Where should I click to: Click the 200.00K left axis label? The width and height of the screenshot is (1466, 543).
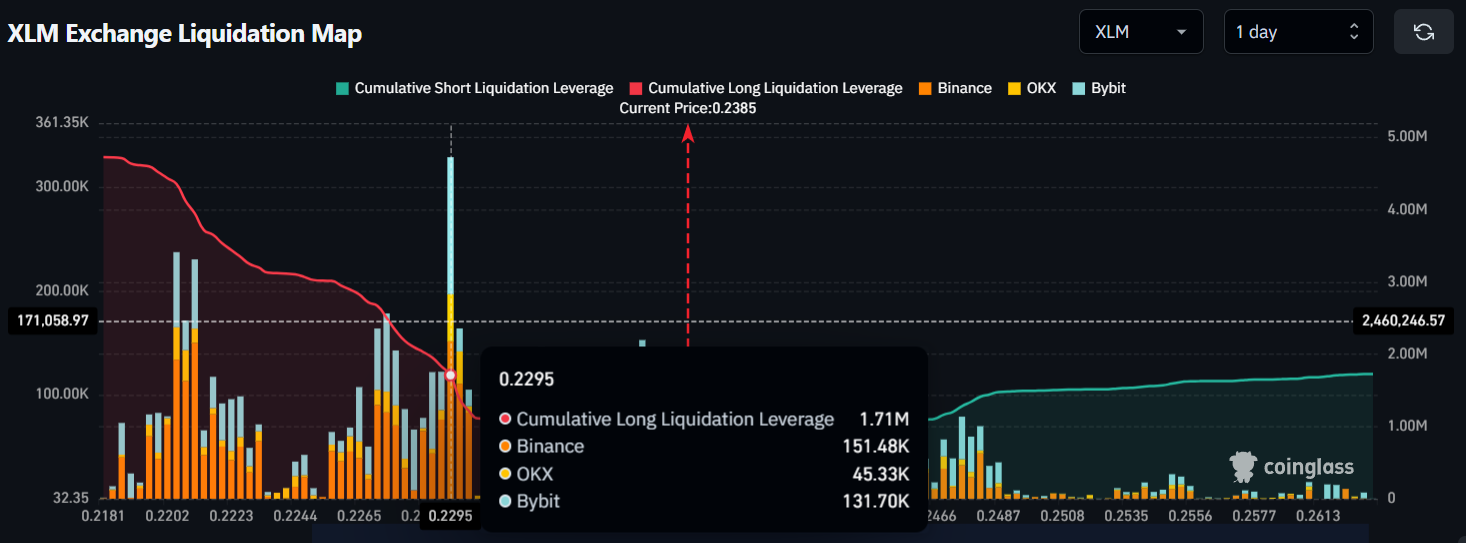point(63,290)
